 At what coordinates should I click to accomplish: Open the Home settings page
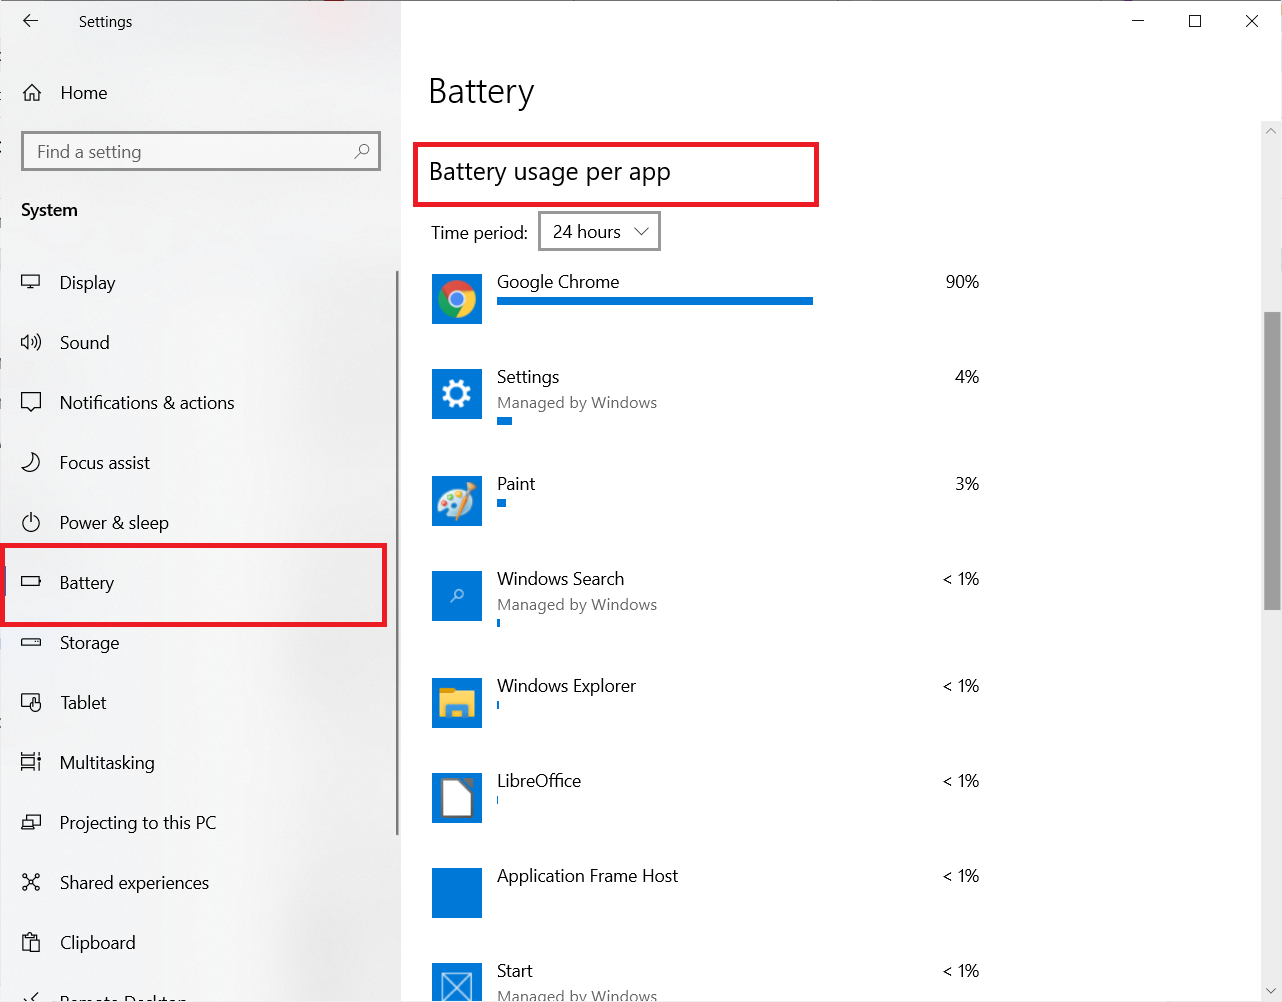coord(84,93)
